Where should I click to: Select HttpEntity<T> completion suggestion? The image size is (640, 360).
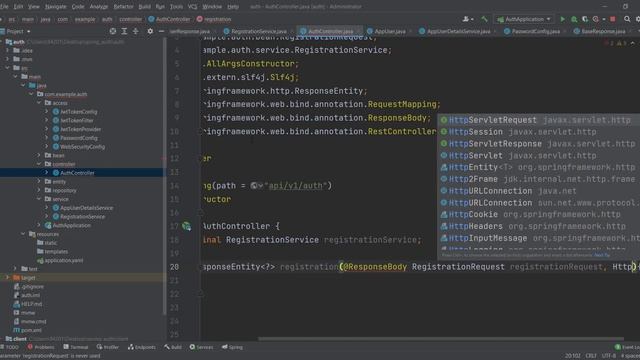[540, 168]
